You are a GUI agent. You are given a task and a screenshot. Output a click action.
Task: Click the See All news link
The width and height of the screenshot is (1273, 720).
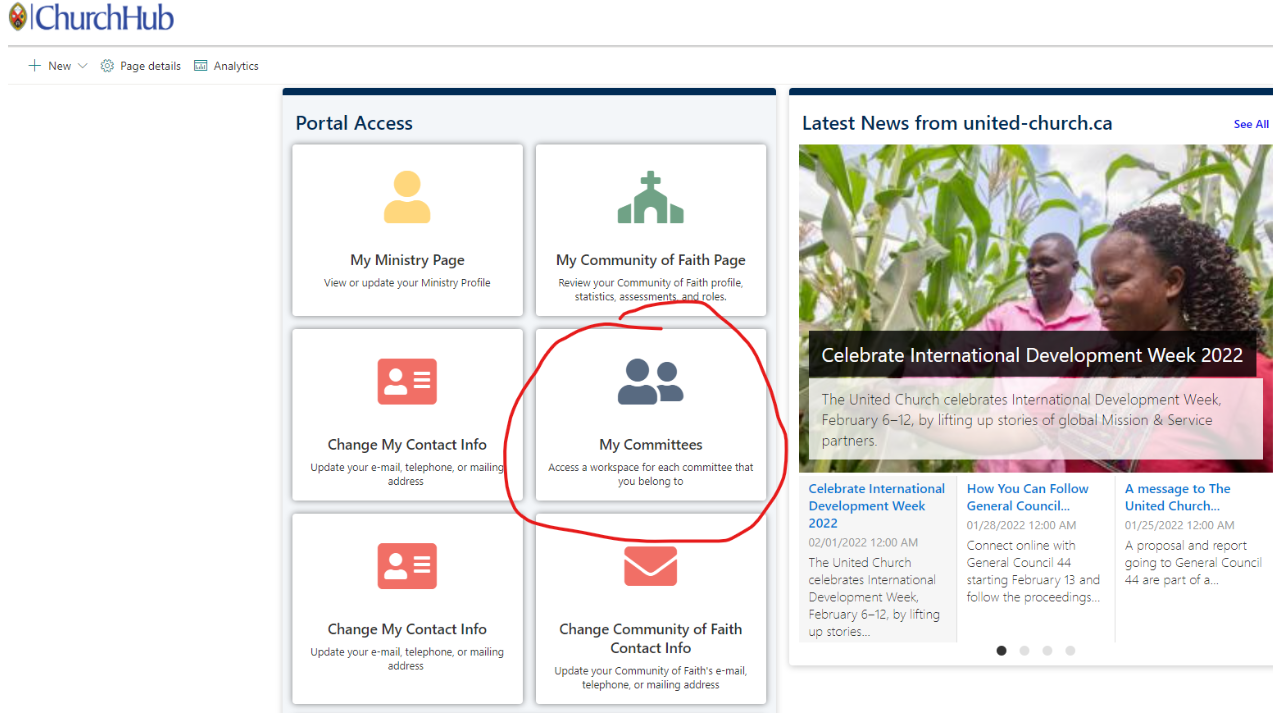(1251, 124)
